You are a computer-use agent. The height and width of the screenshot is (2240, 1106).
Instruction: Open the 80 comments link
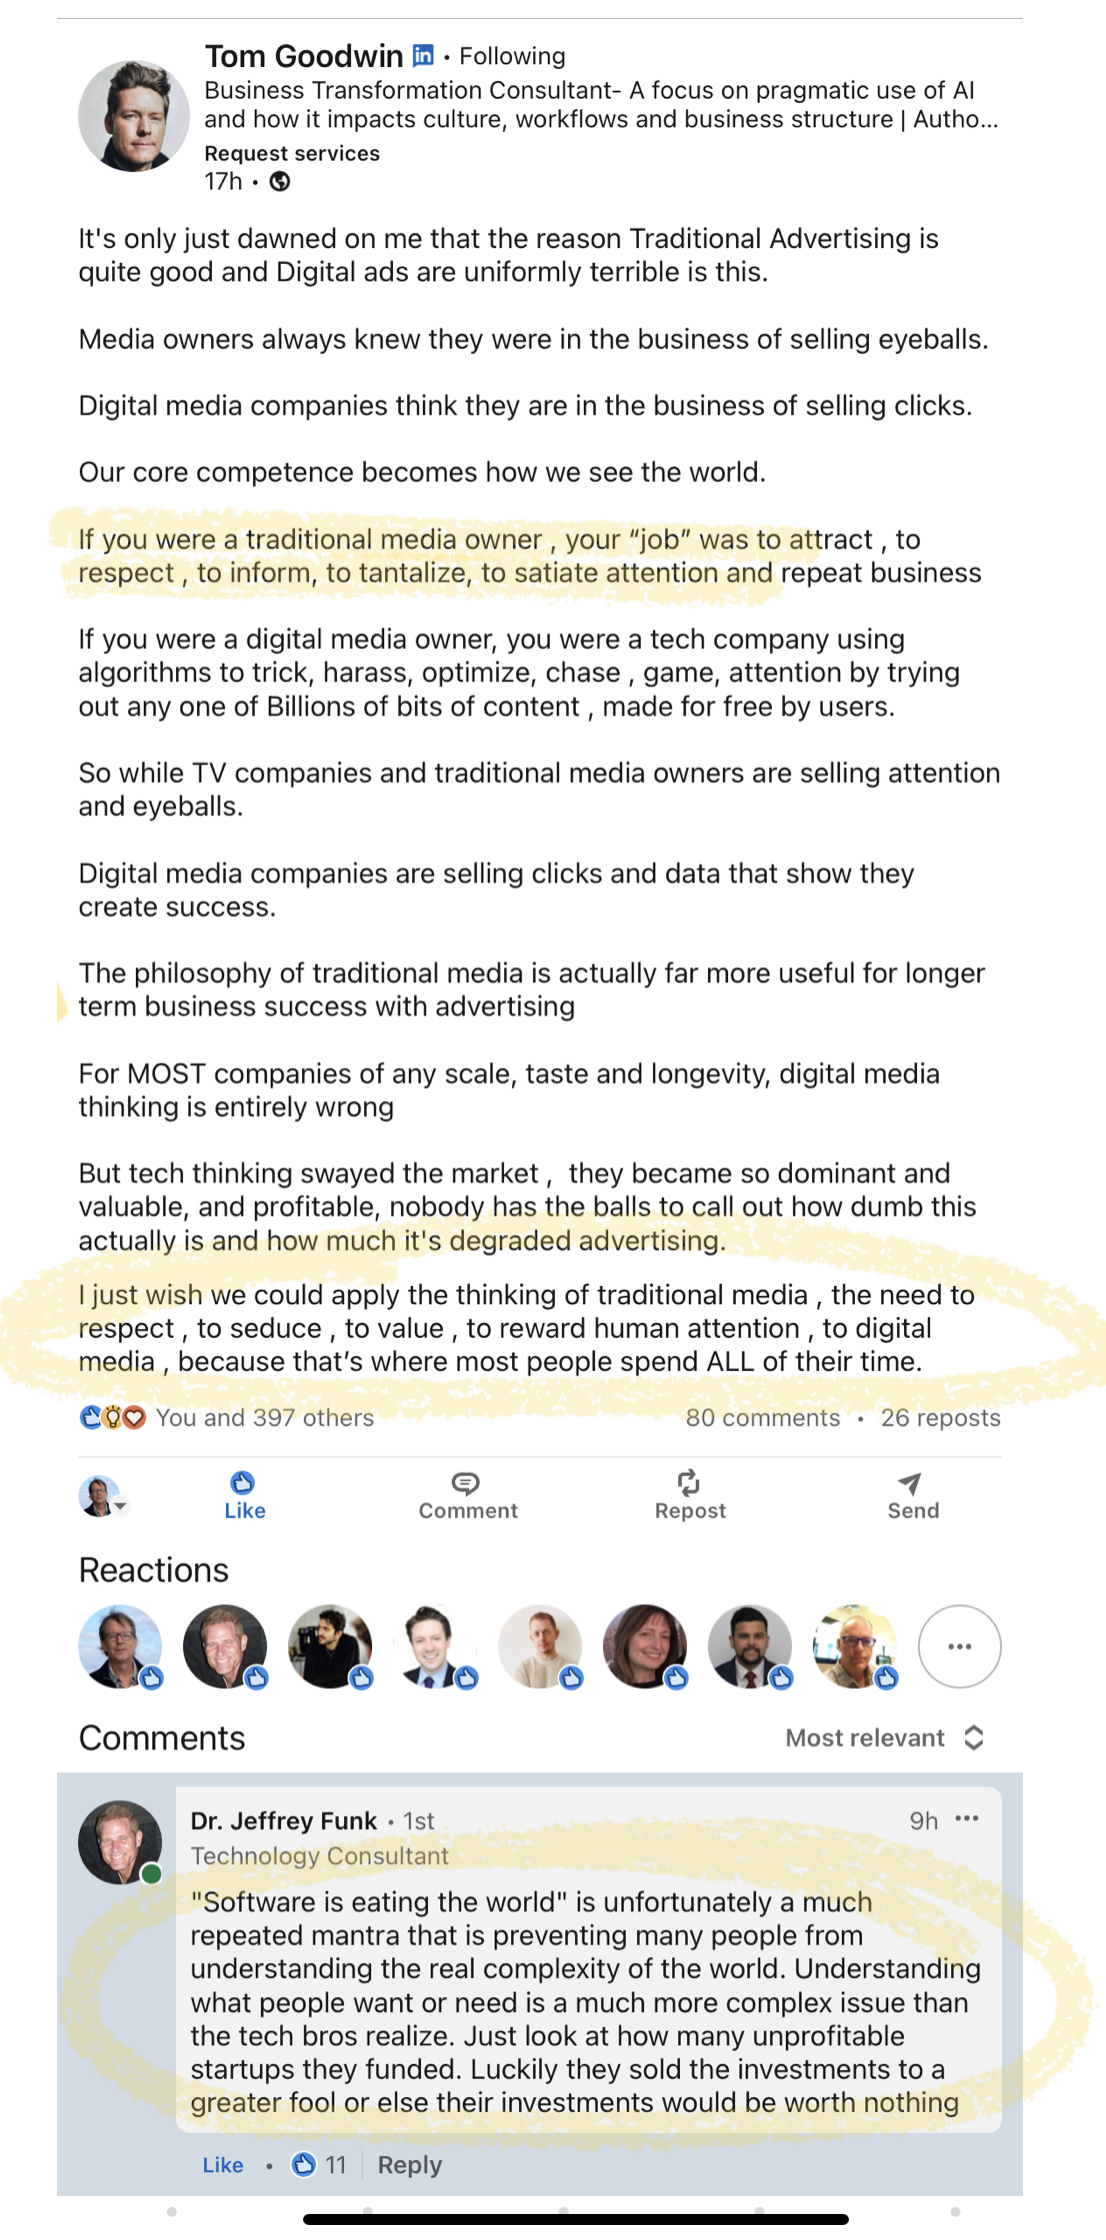tap(762, 1418)
